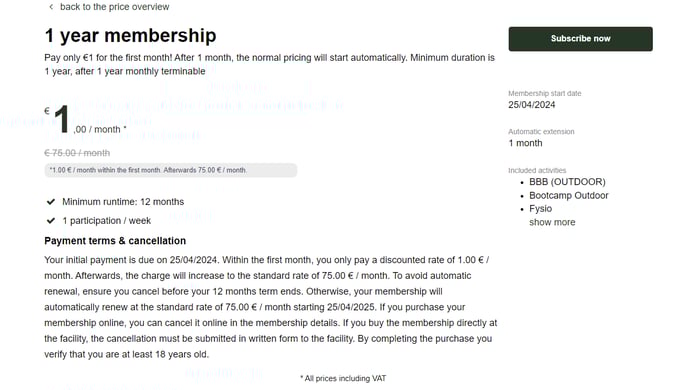Image resolution: width=688 pixels, height=390 pixels.
Task: Select the Membership start date 25/04/2024
Action: [531, 105]
